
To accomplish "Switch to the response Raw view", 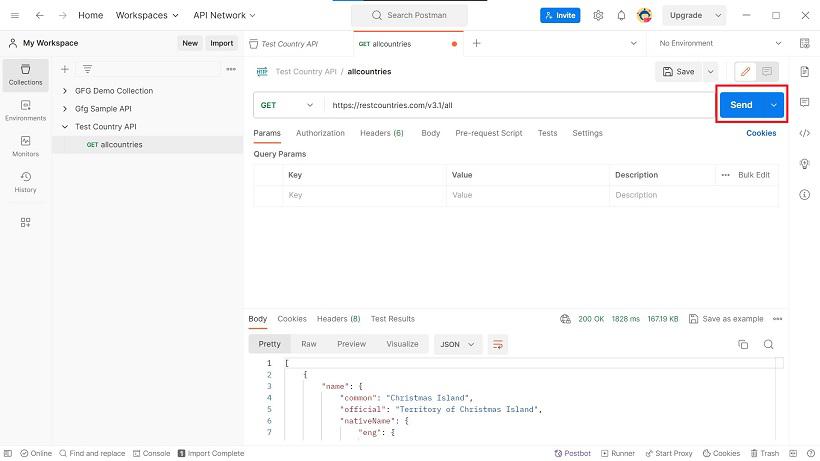I will pyautogui.click(x=309, y=344).
